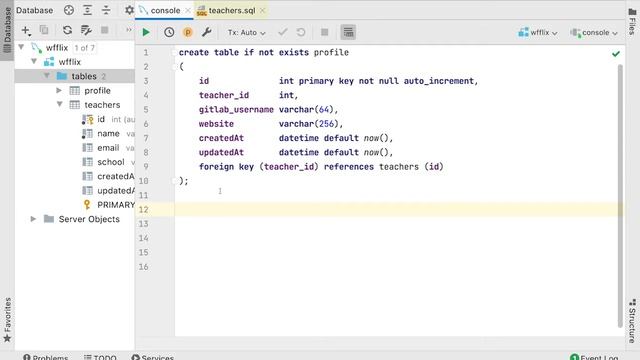
Task: Select the createdAt column in tree
Action: tap(116, 176)
